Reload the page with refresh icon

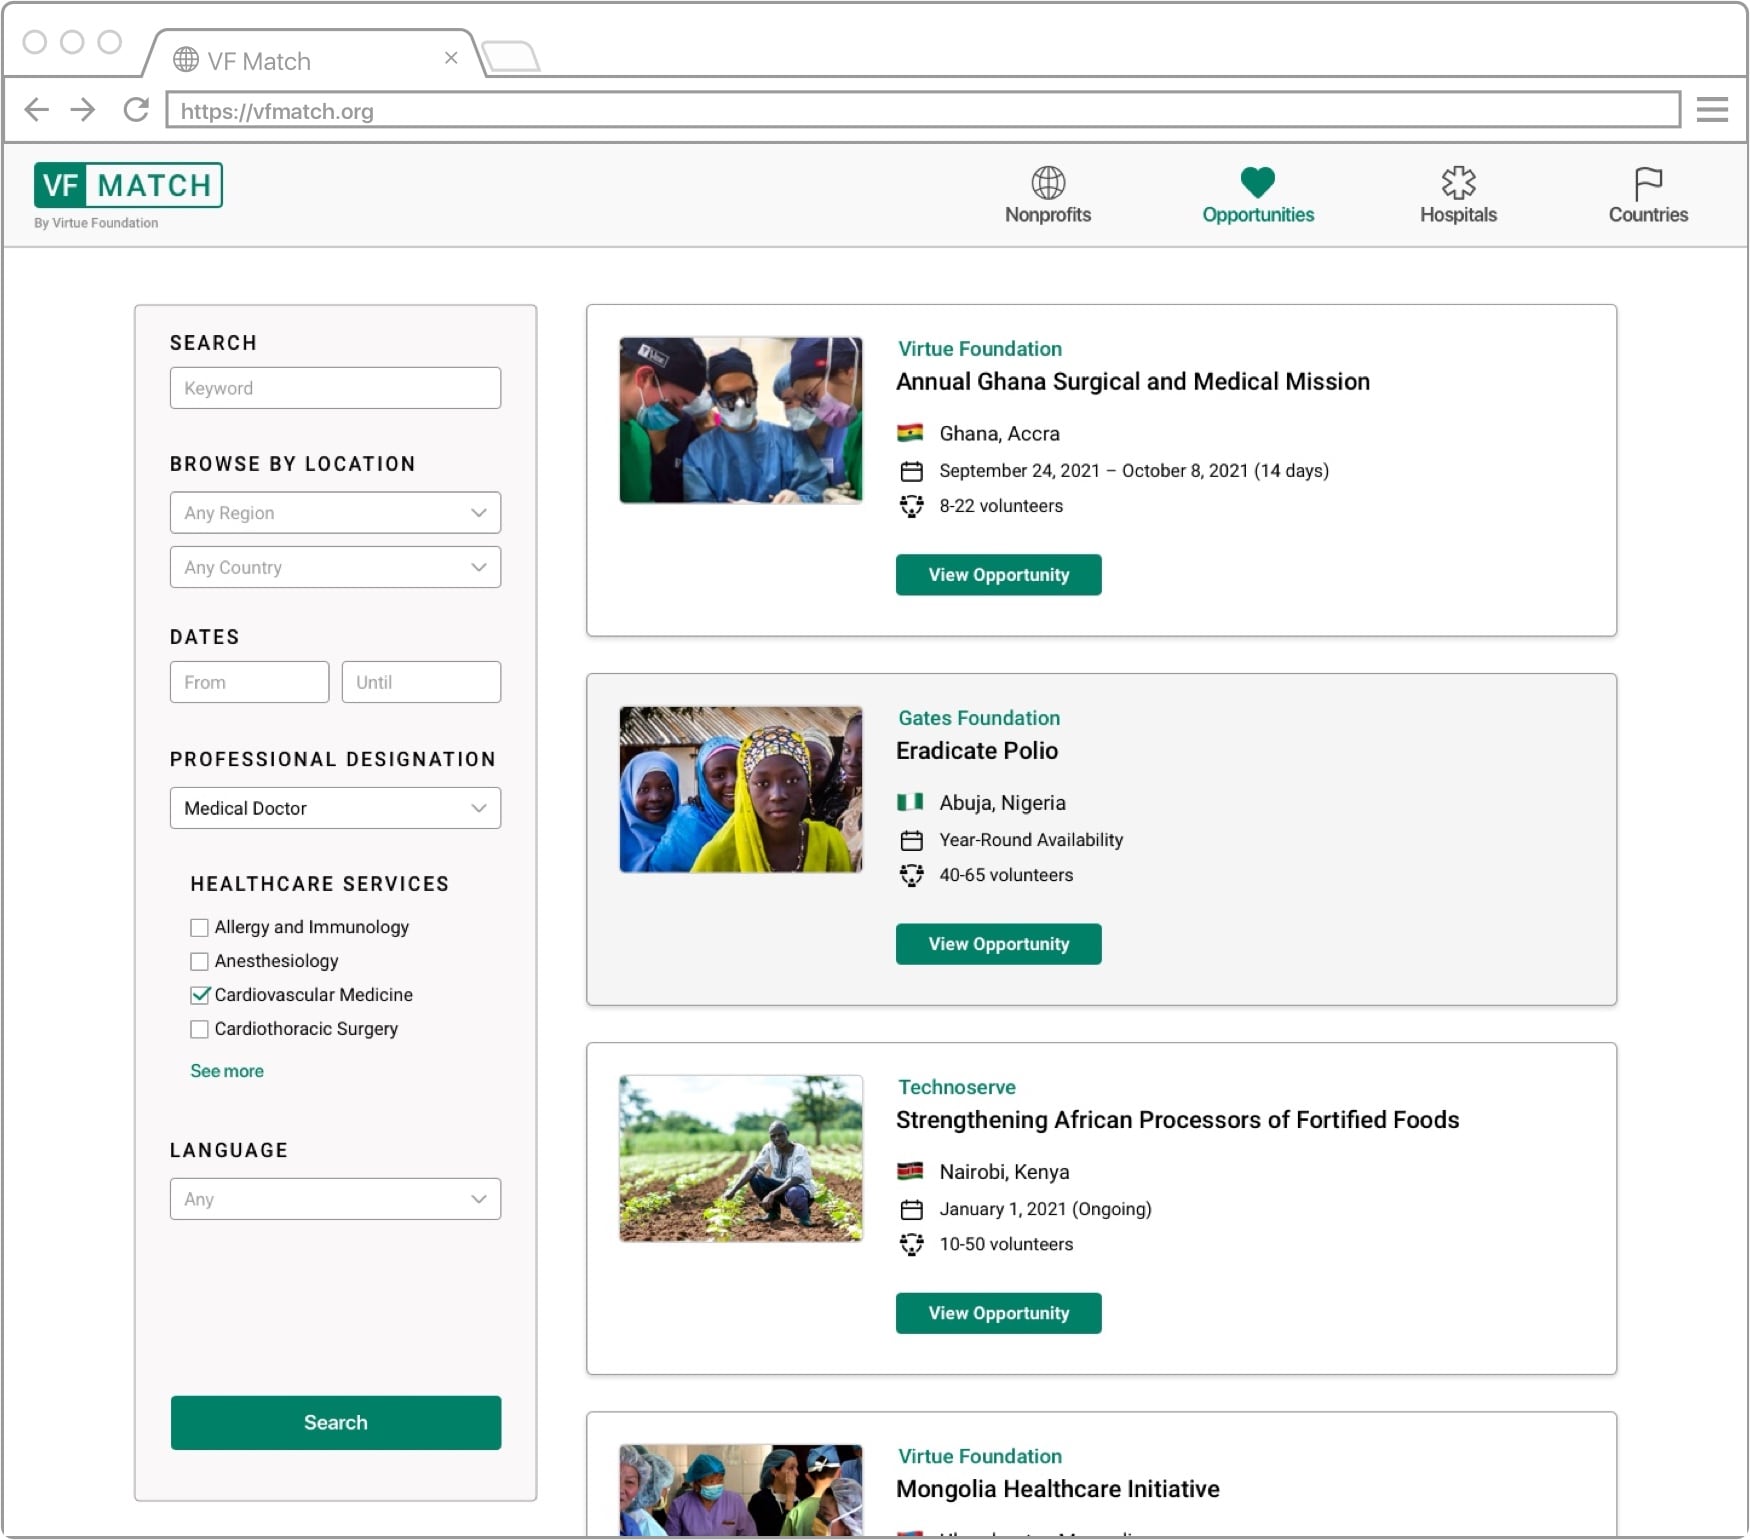tap(136, 109)
